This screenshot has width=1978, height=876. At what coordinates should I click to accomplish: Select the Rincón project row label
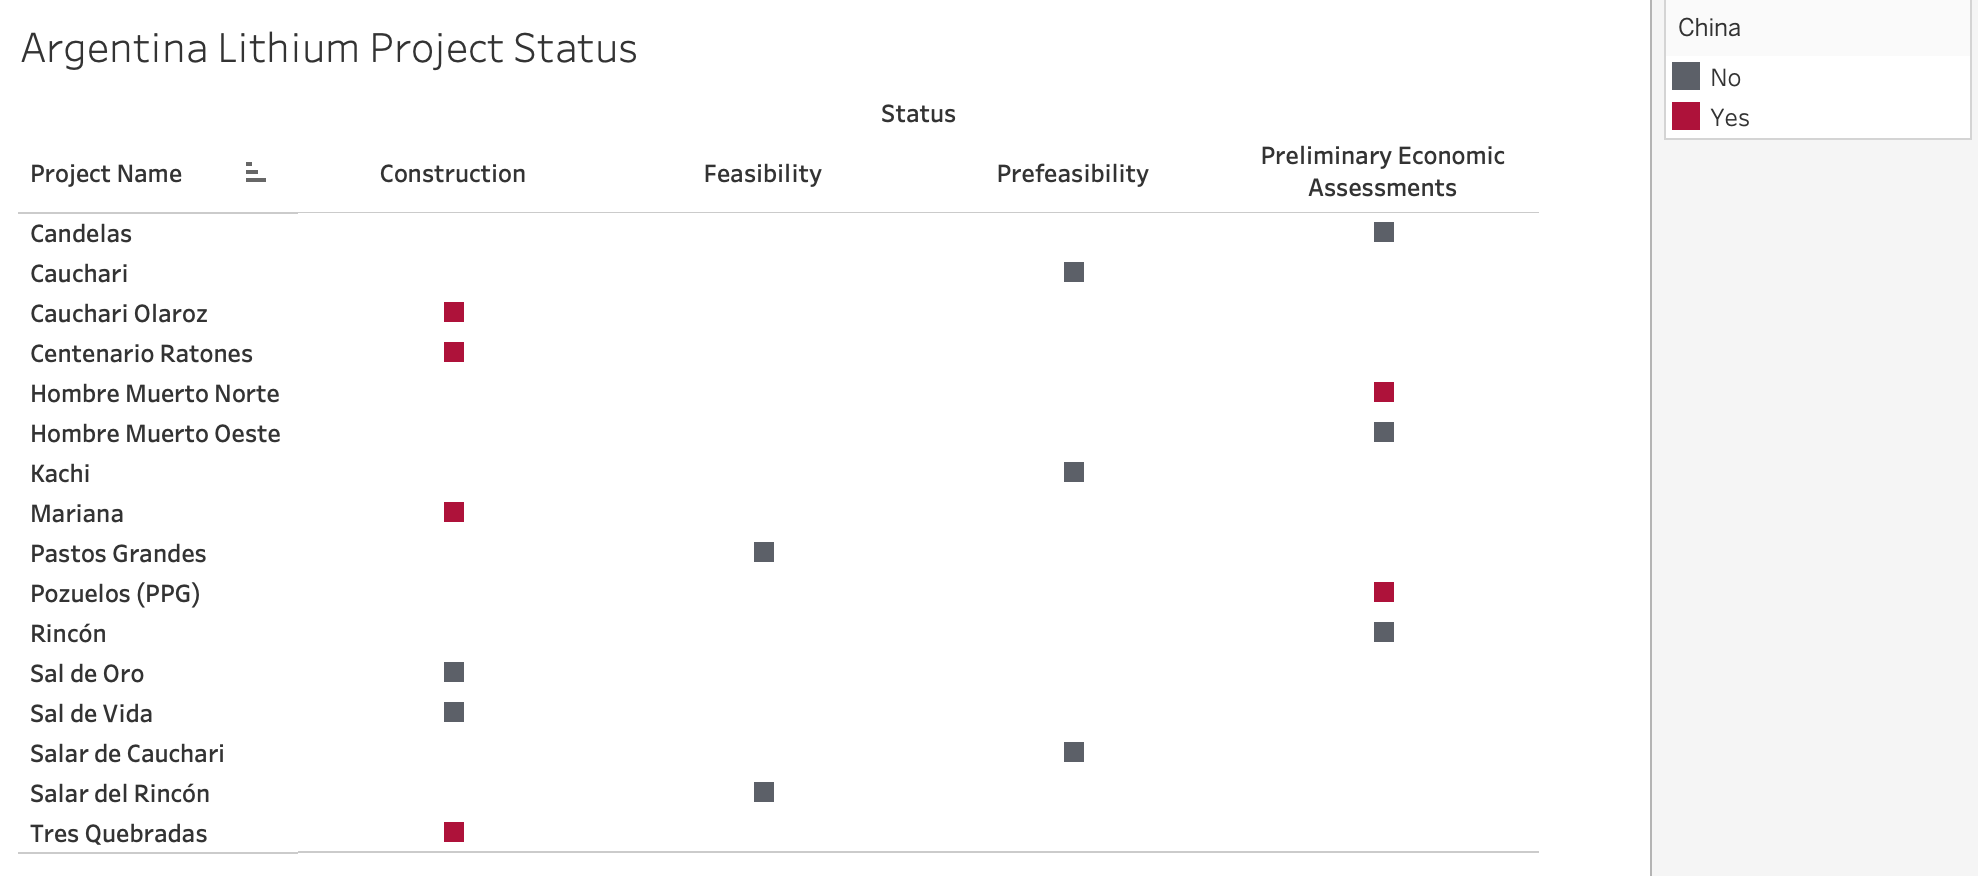coord(68,634)
